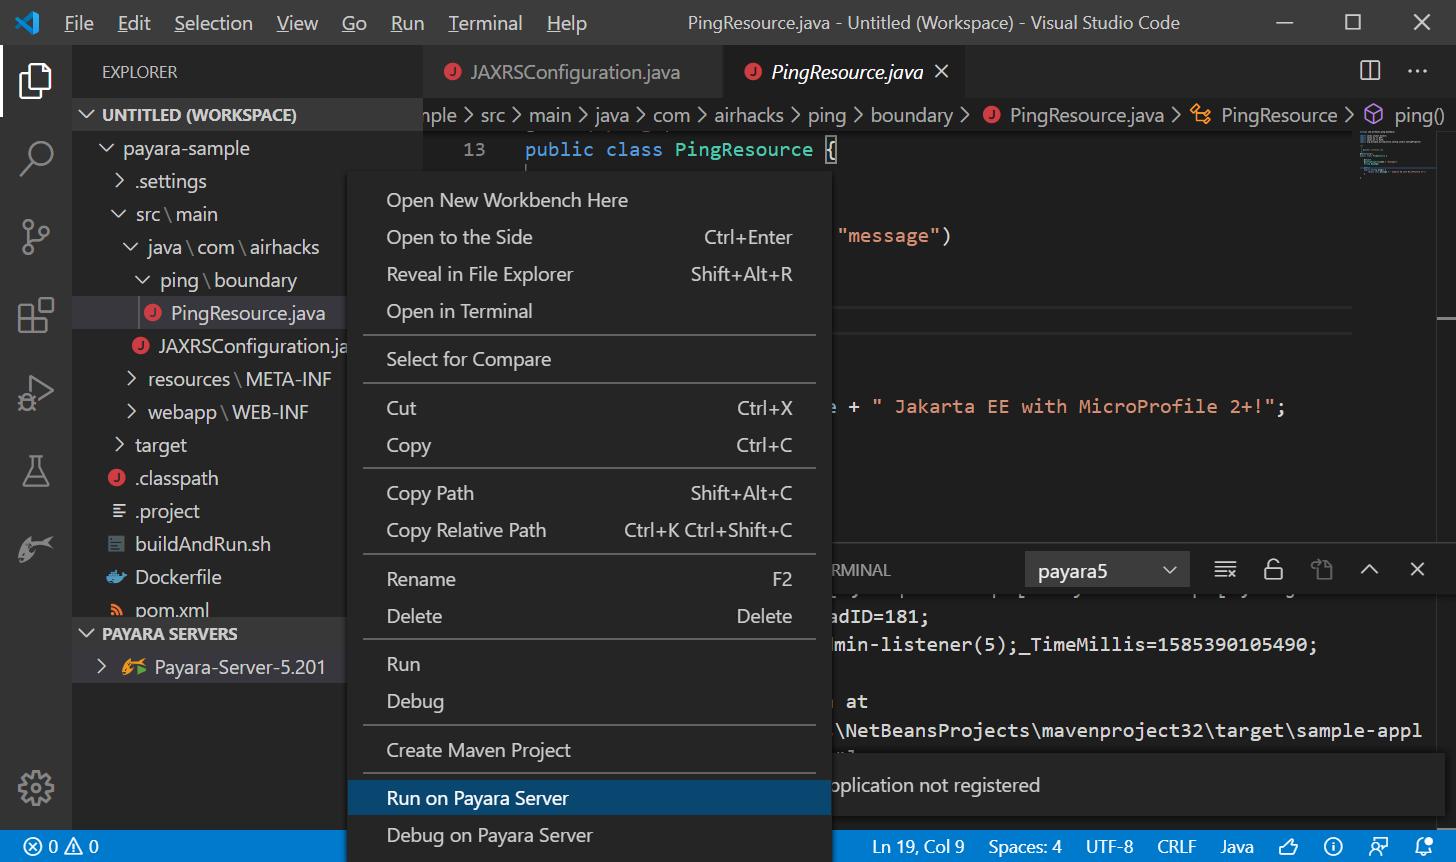The width and height of the screenshot is (1456, 862).
Task: Open the Search view in activity bar
Action: 36,158
